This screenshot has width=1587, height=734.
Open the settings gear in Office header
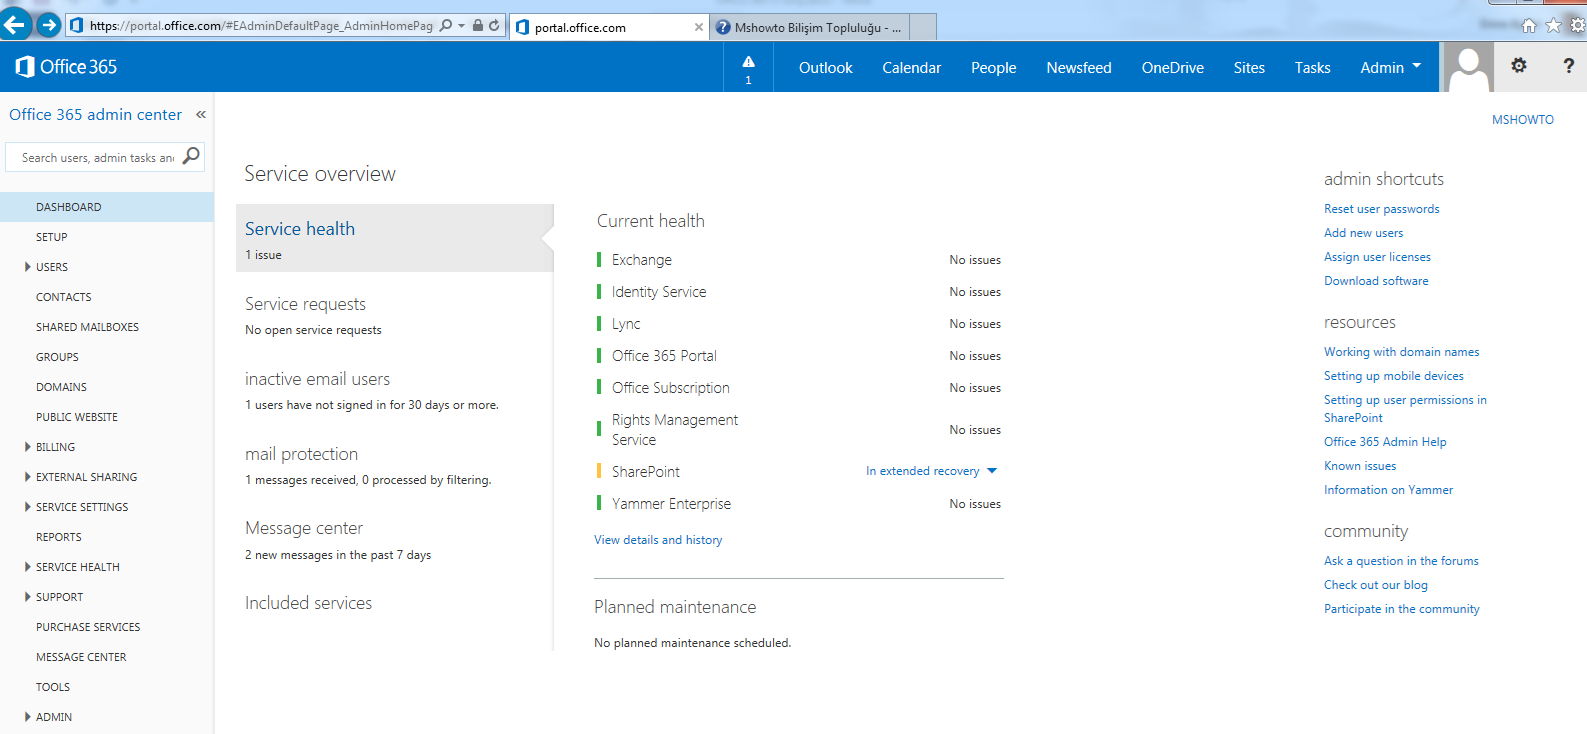click(x=1519, y=66)
